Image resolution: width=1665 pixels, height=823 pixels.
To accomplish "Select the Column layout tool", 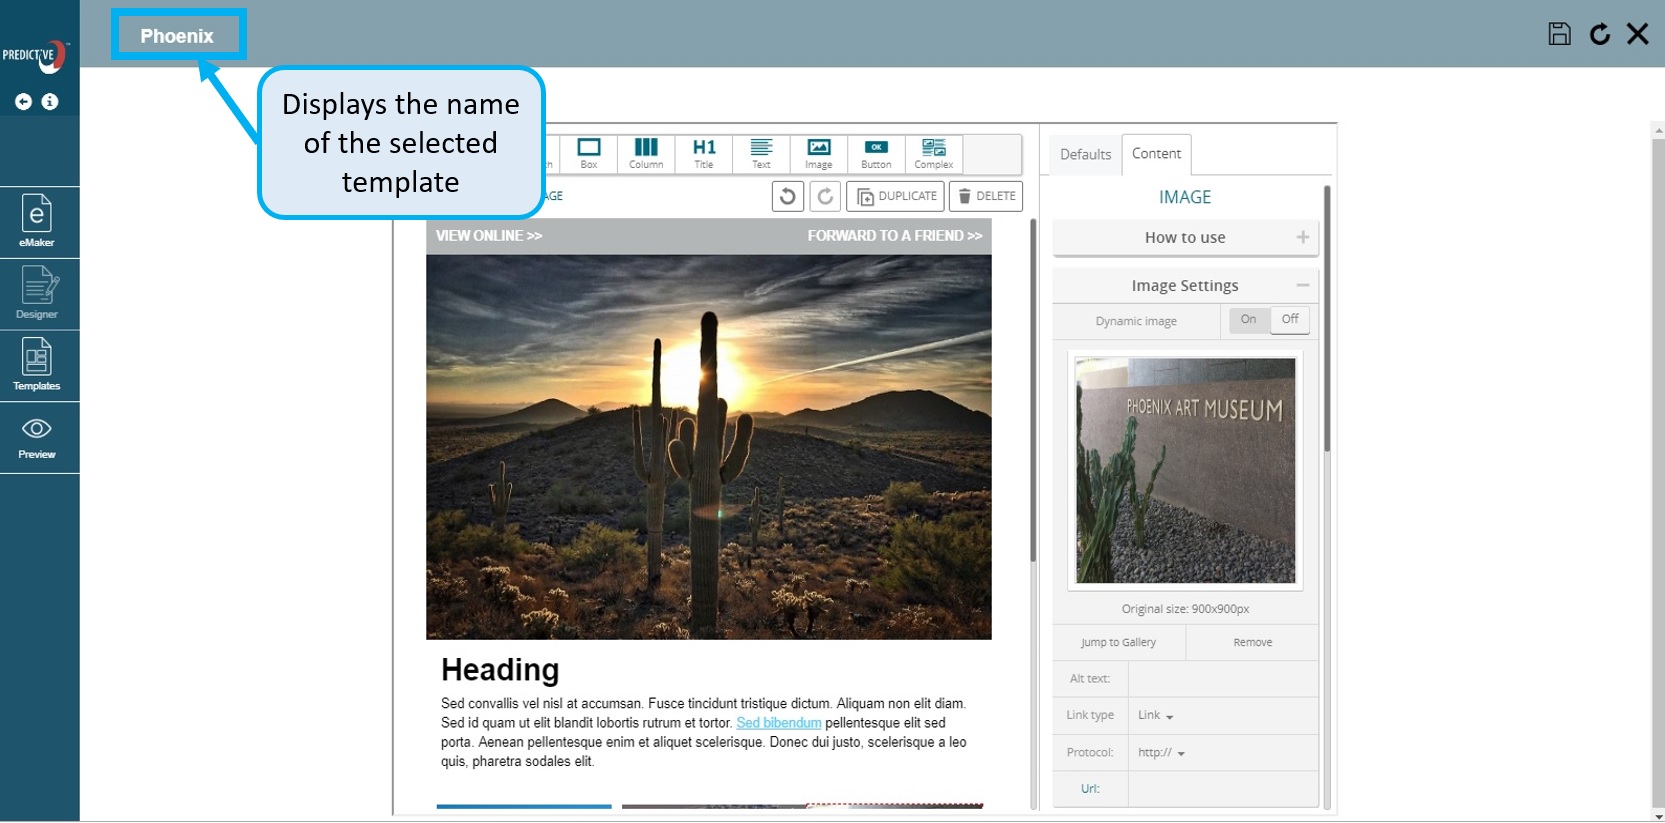I will coord(646,154).
